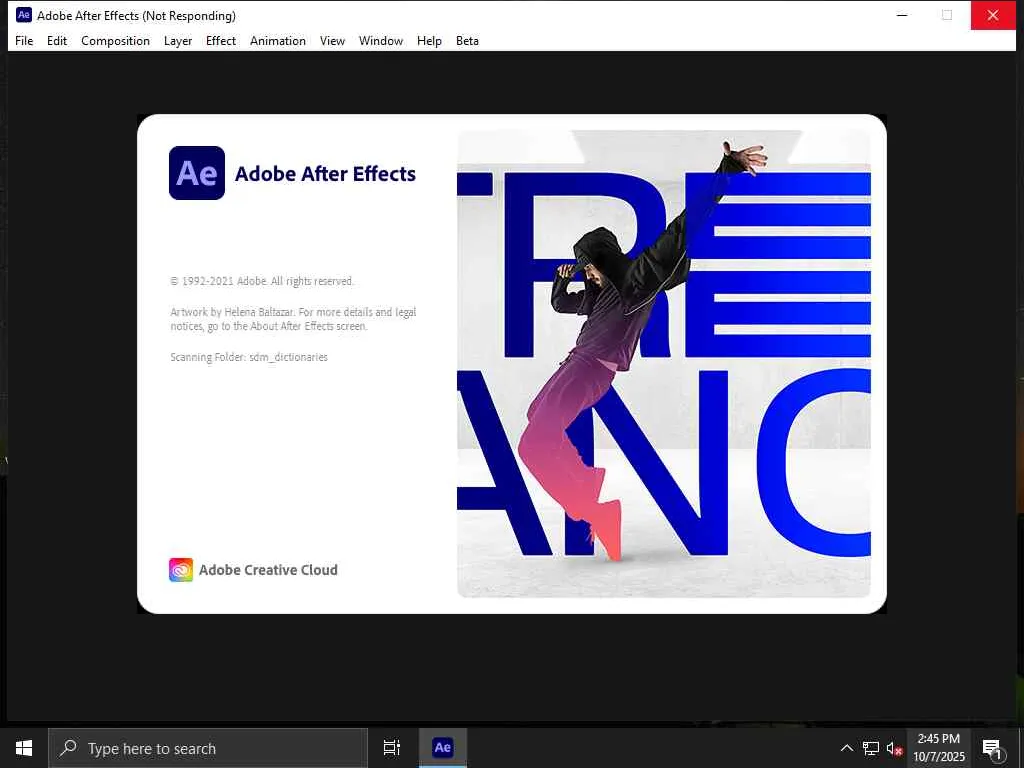Click the muted volume tray icon
The image size is (1024, 768).
(x=894, y=748)
